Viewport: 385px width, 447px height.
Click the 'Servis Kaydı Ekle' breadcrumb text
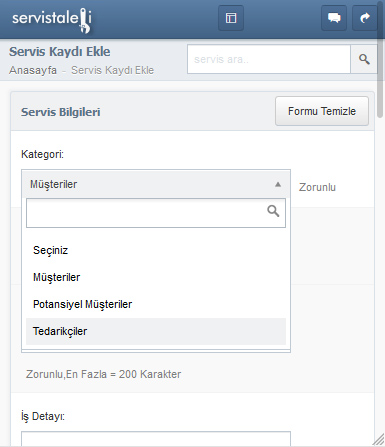pos(112,70)
